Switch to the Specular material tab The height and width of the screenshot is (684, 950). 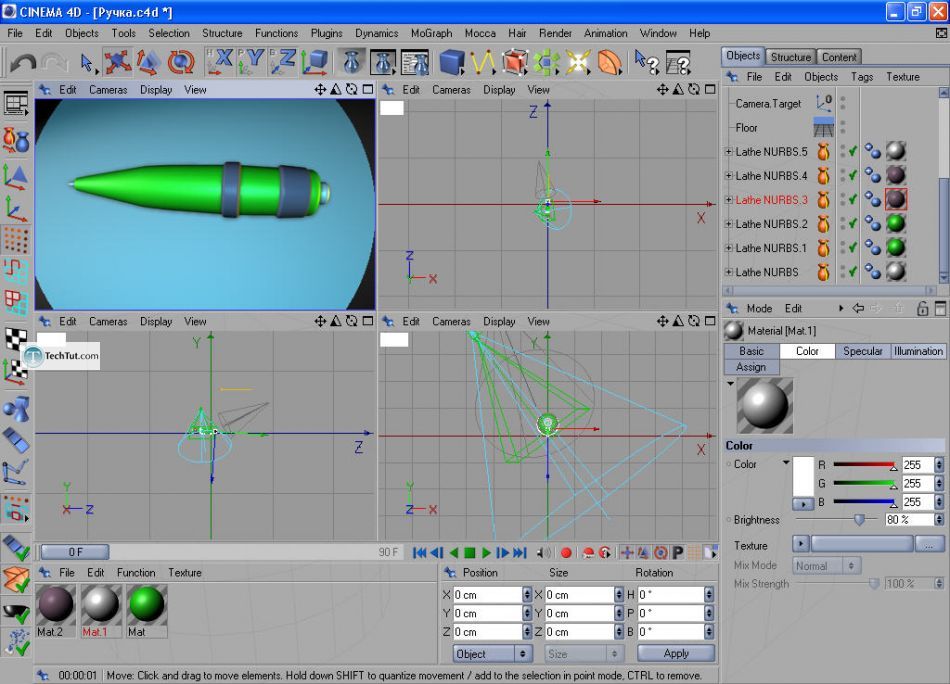click(x=862, y=351)
